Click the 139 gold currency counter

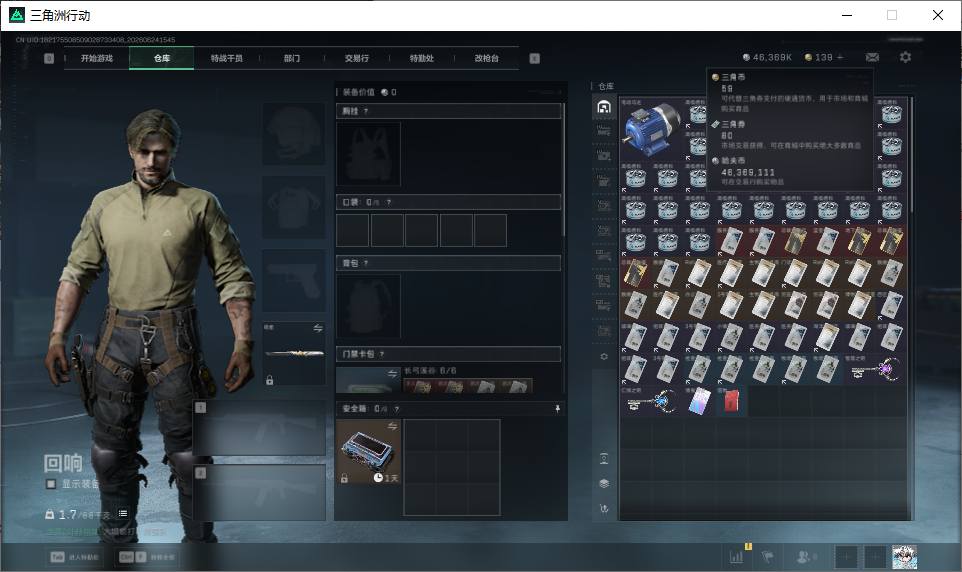[x=818, y=57]
